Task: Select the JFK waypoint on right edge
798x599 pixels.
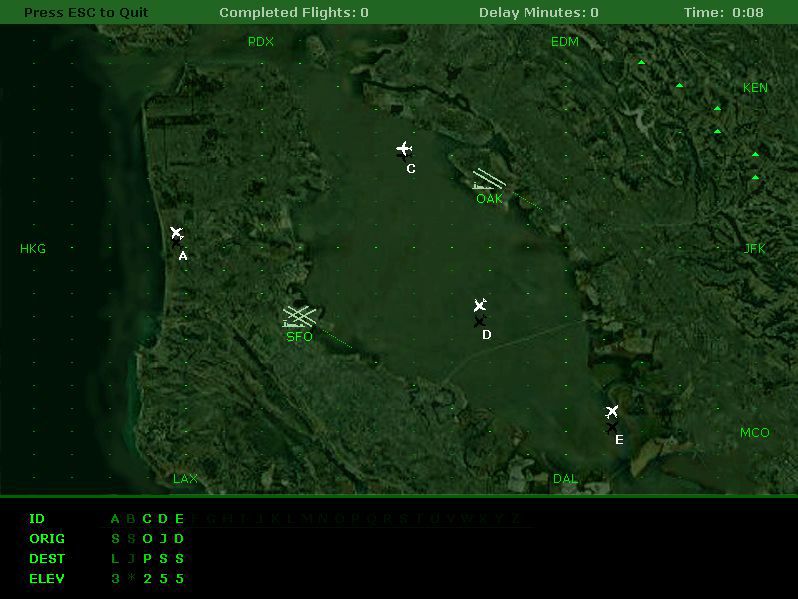Action: 755,249
